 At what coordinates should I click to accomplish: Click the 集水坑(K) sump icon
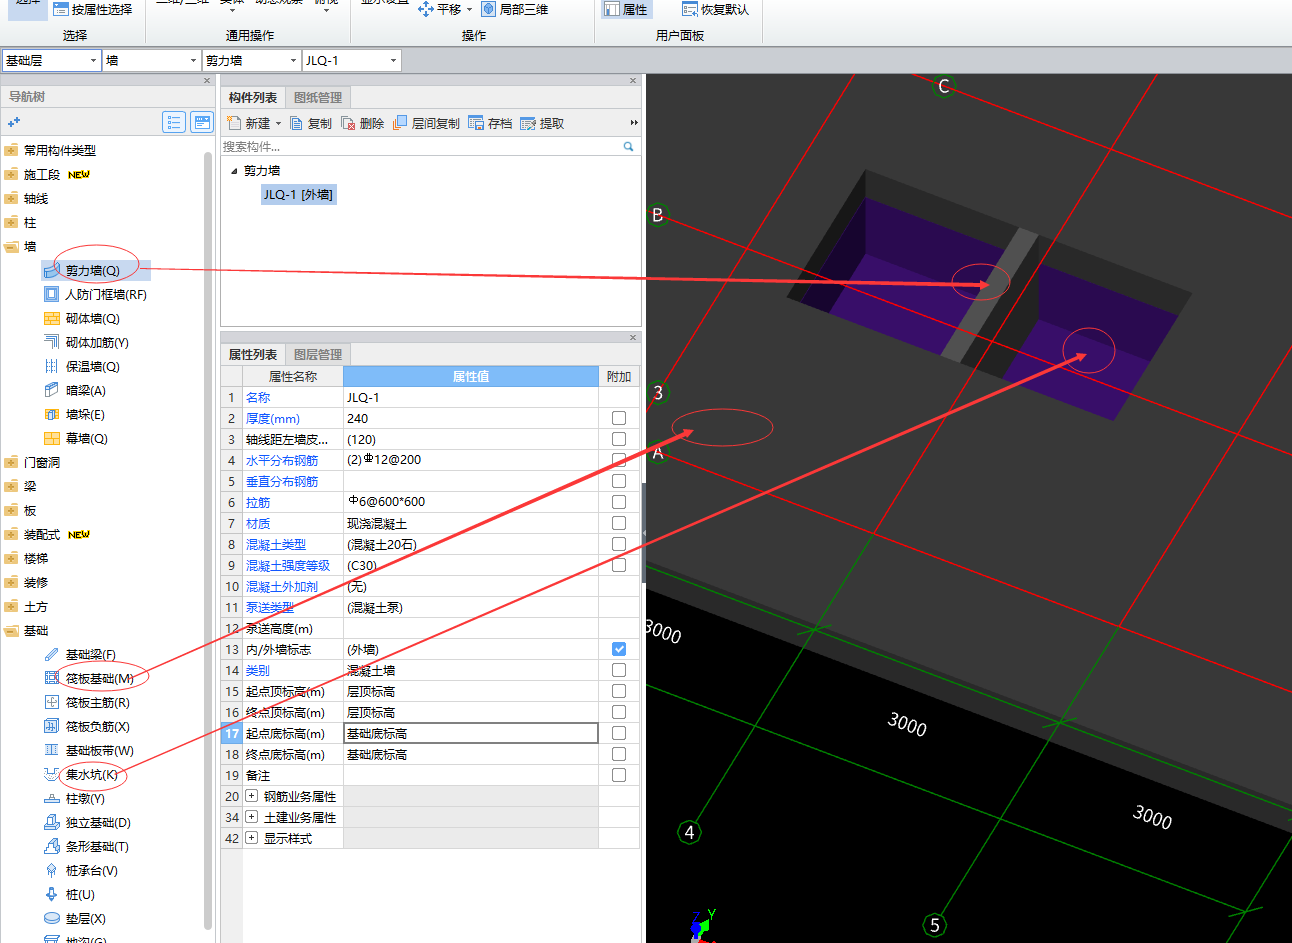[x=52, y=774]
